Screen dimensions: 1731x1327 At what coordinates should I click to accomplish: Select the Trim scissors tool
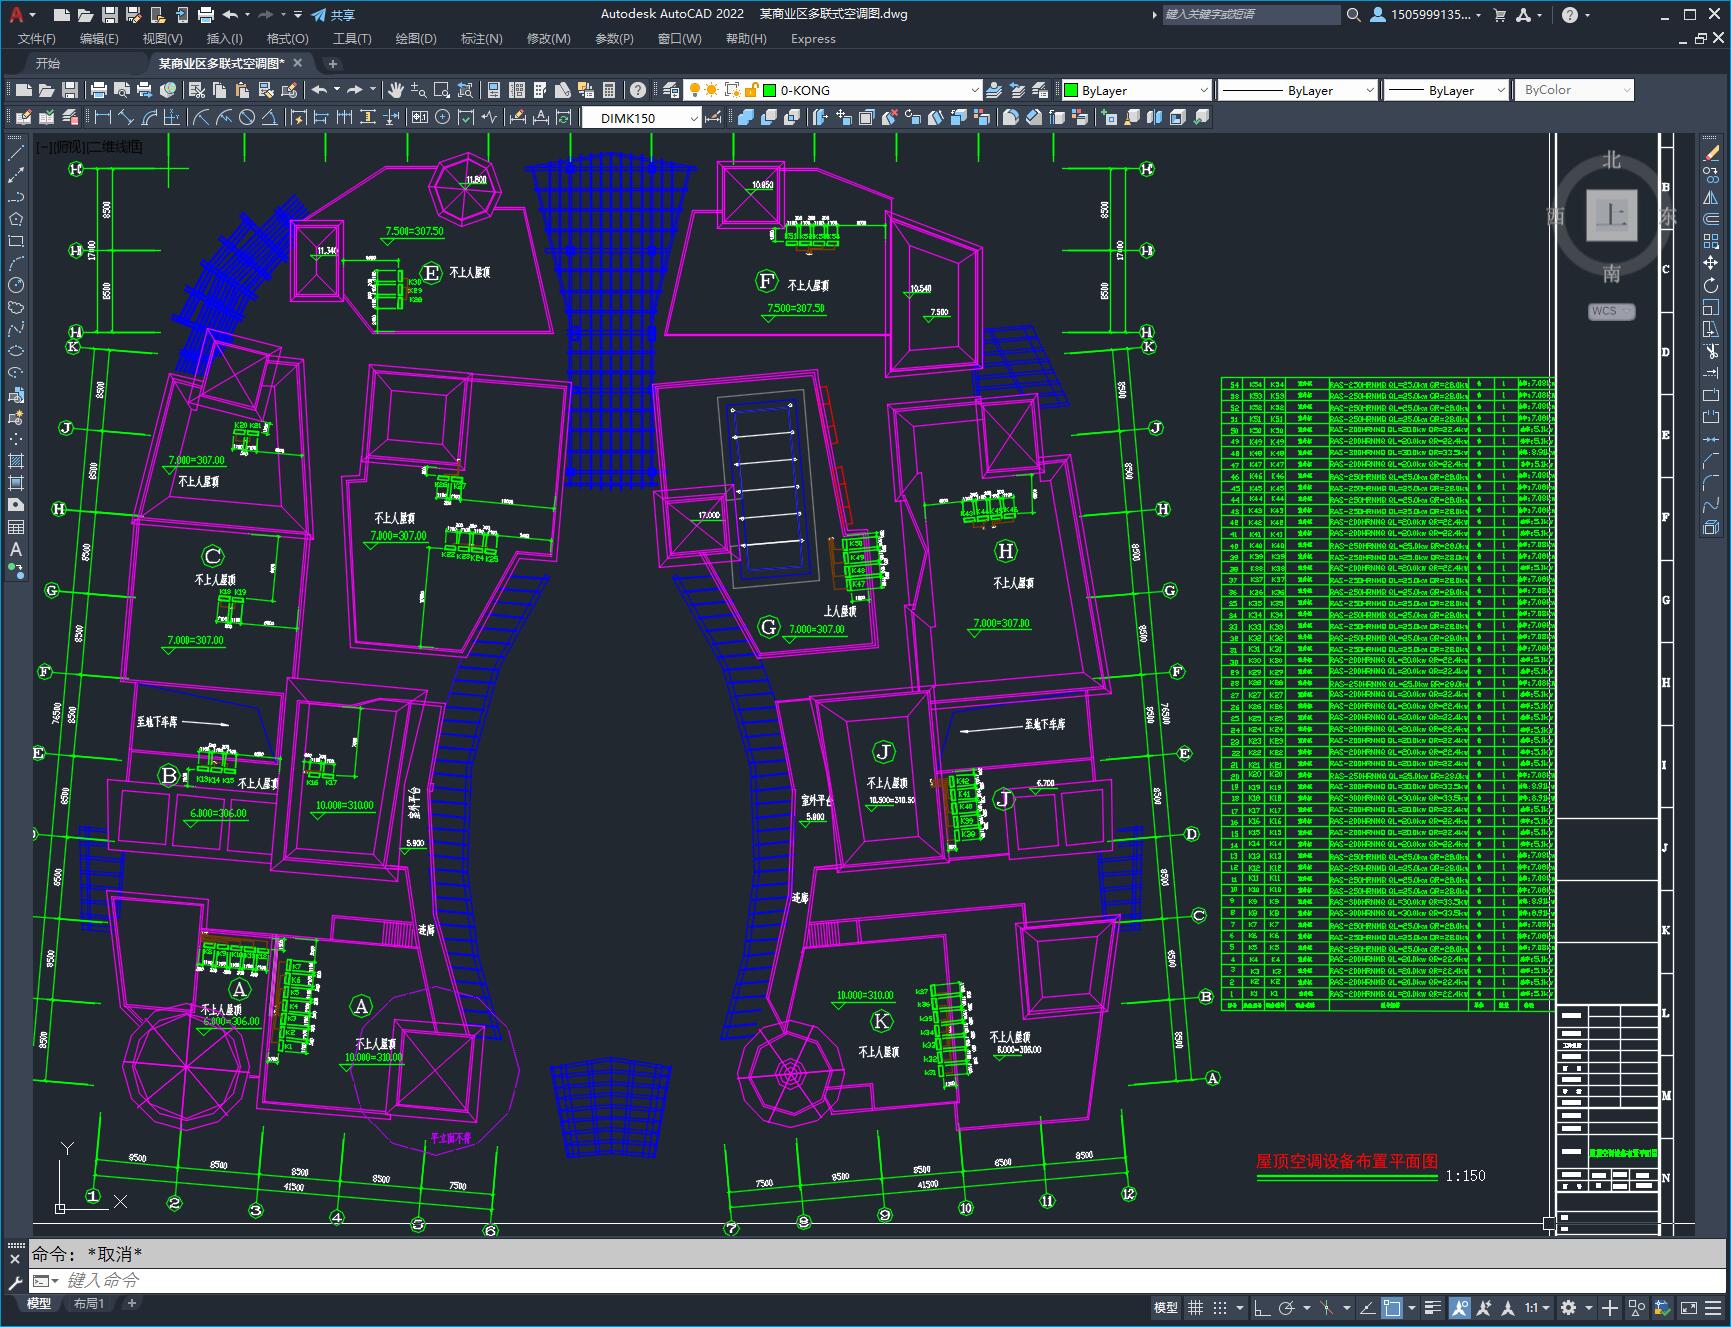coord(1711,351)
